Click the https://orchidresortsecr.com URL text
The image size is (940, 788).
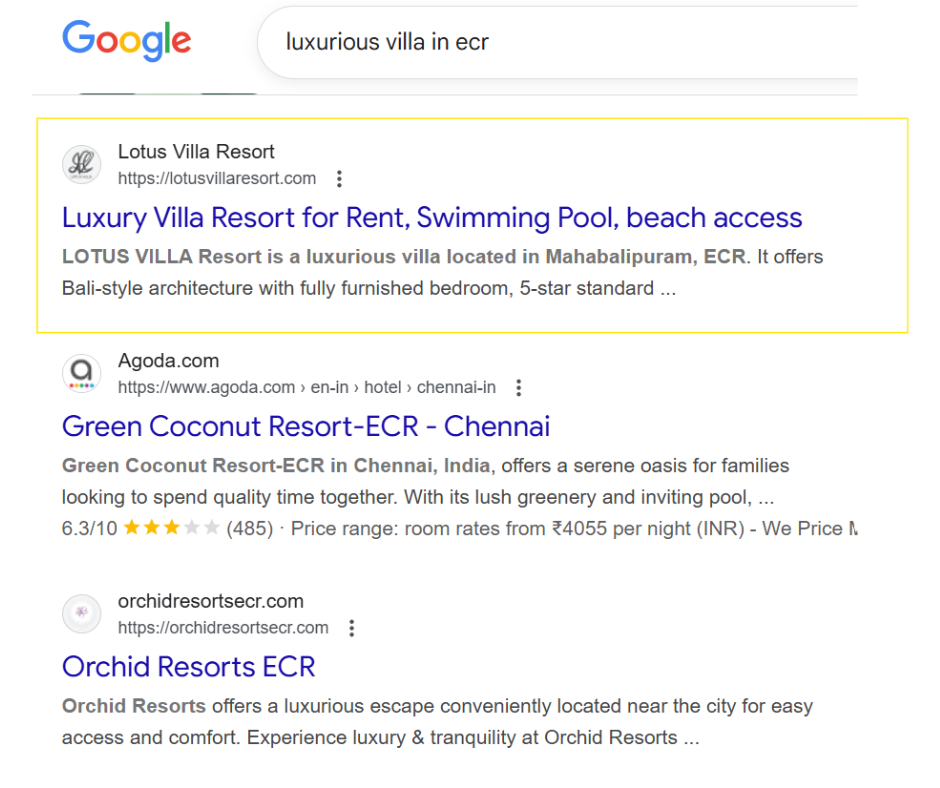(223, 628)
